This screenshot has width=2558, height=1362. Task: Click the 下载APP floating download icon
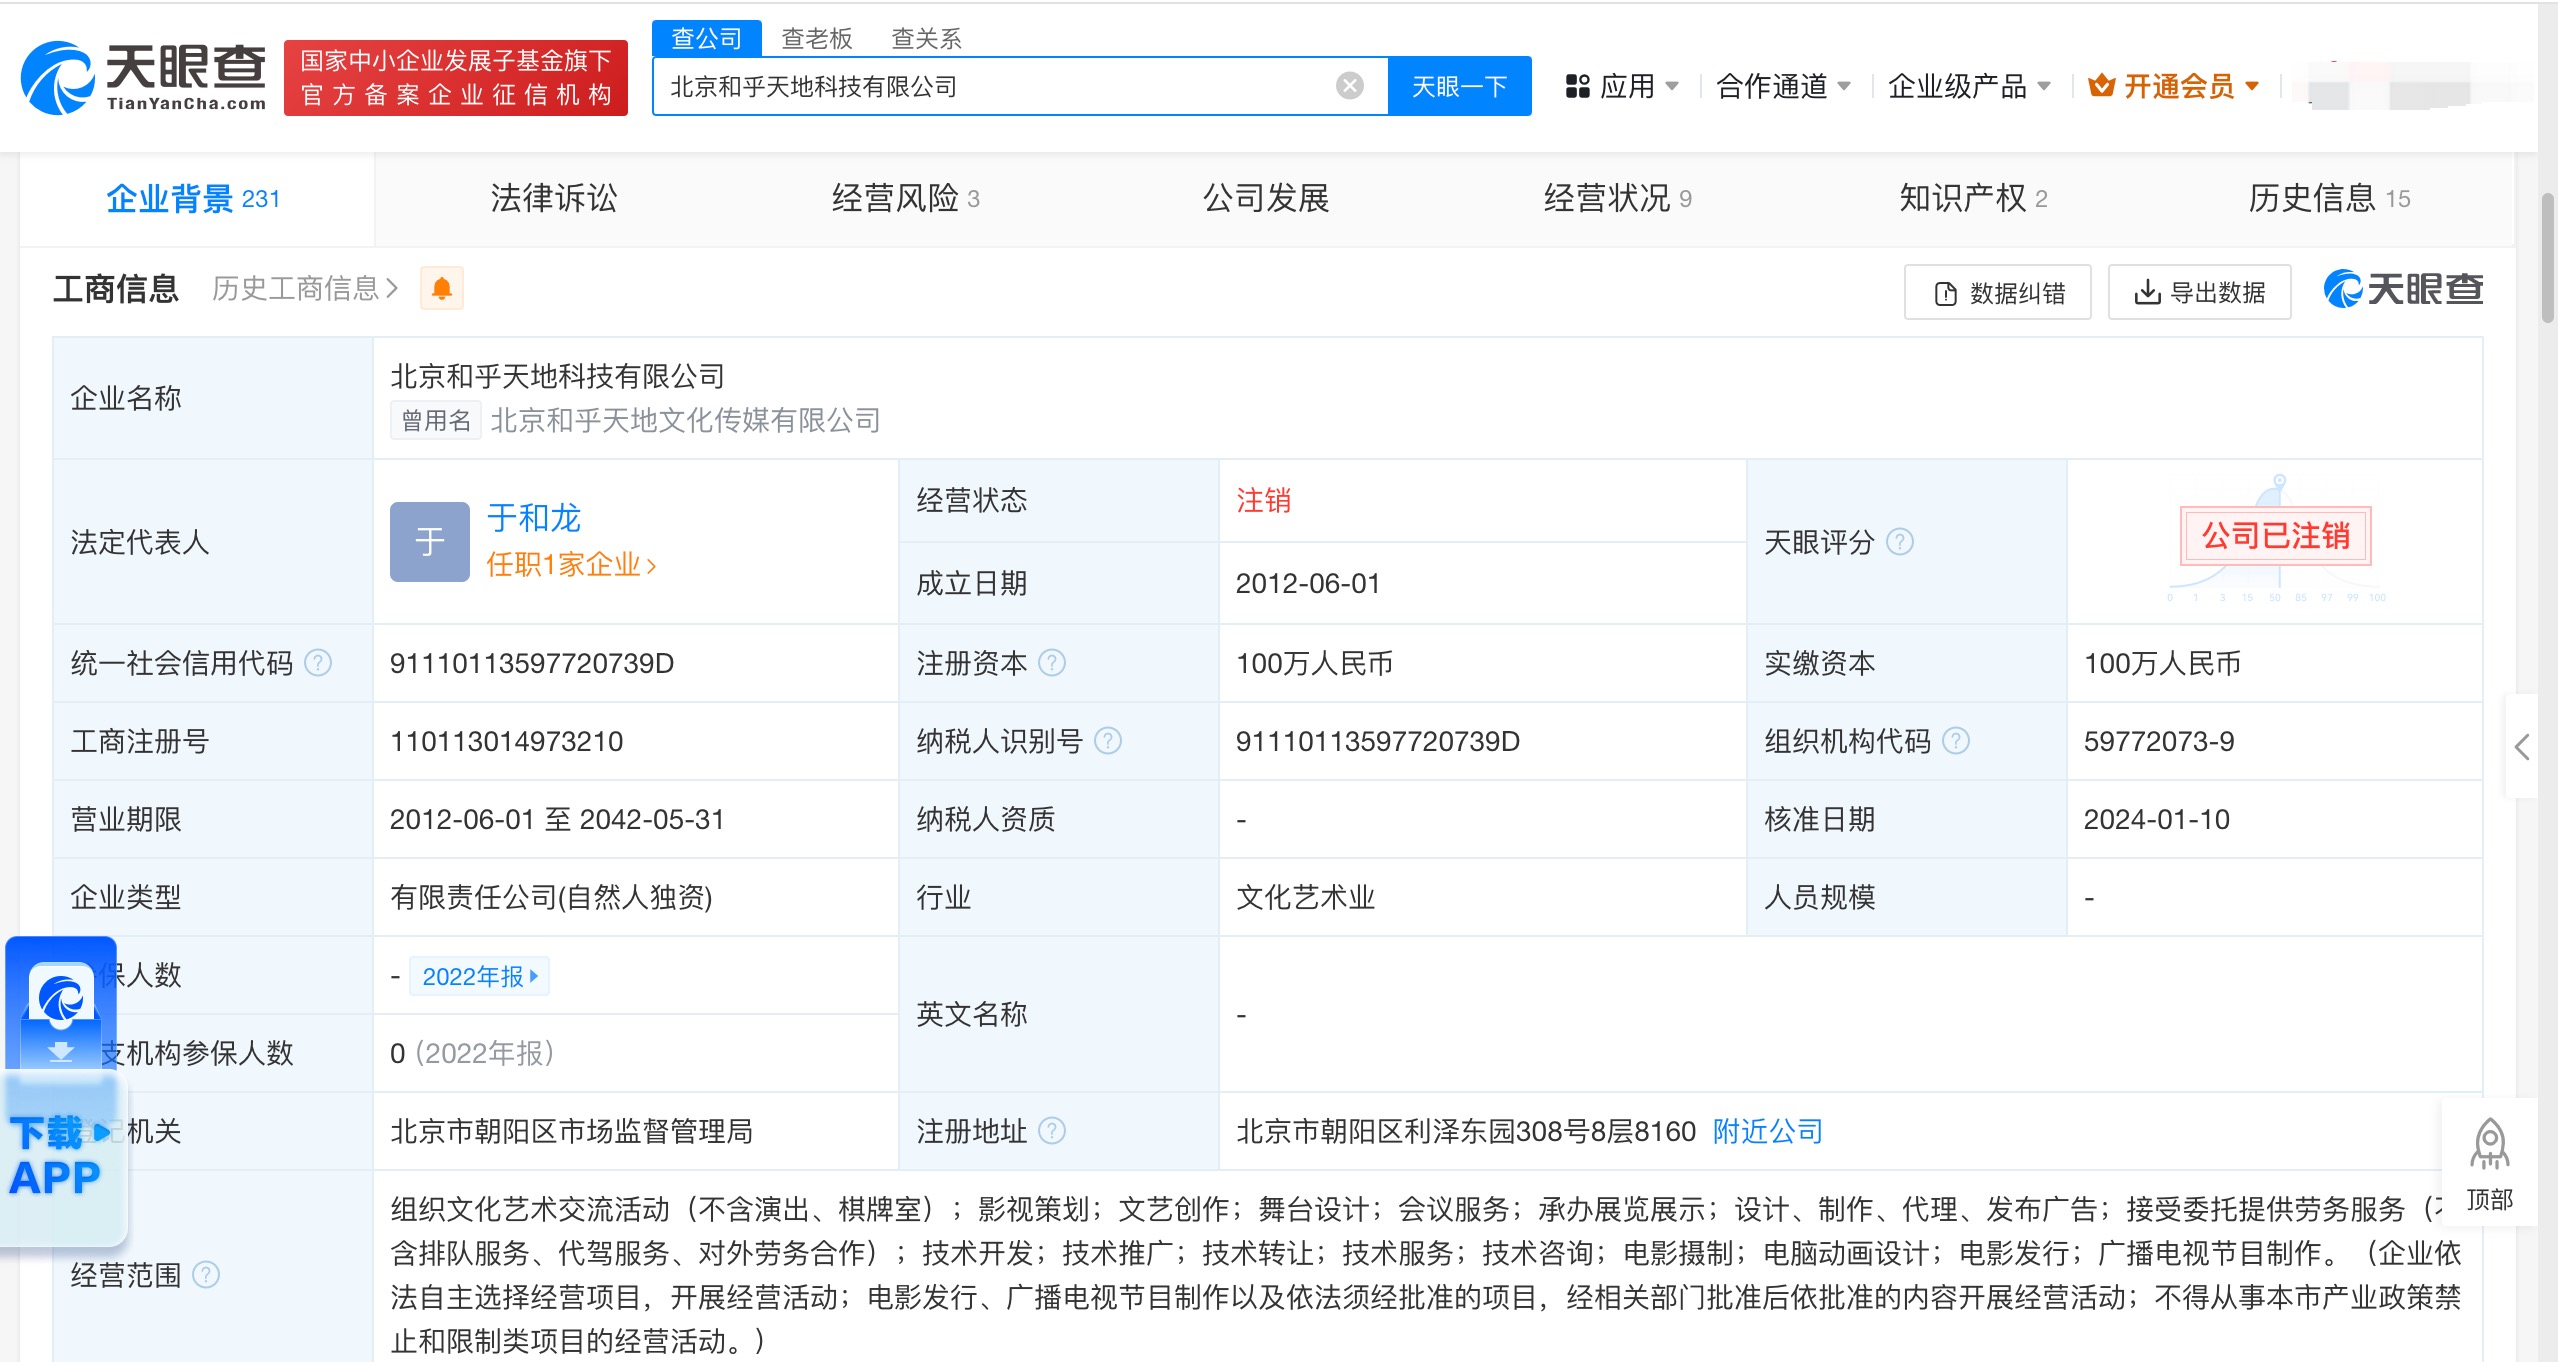[x=62, y=1091]
